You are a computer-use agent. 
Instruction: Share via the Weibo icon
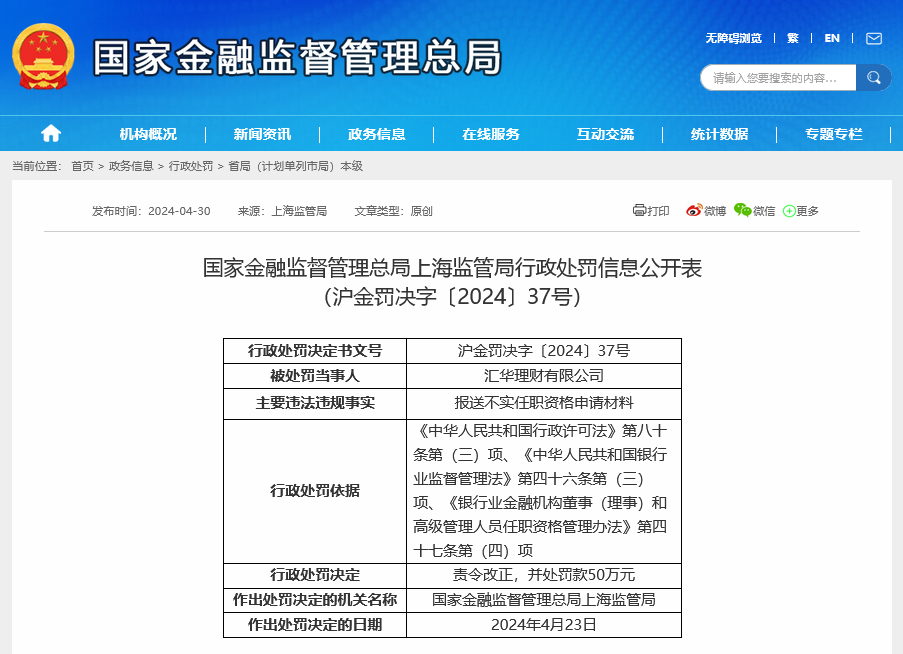pyautogui.click(x=694, y=210)
